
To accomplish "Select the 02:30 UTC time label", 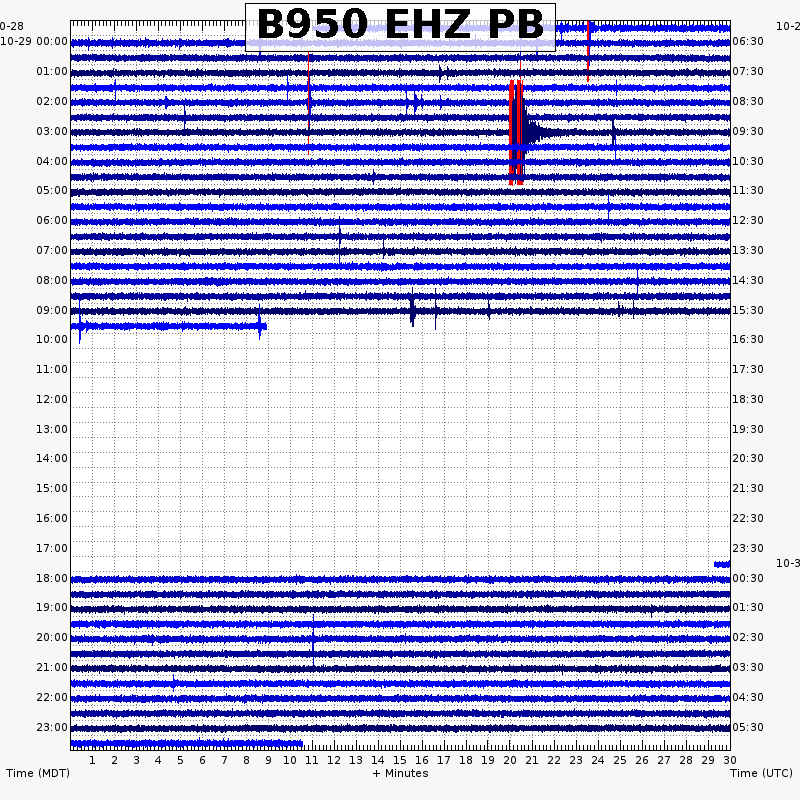I will pos(748,638).
